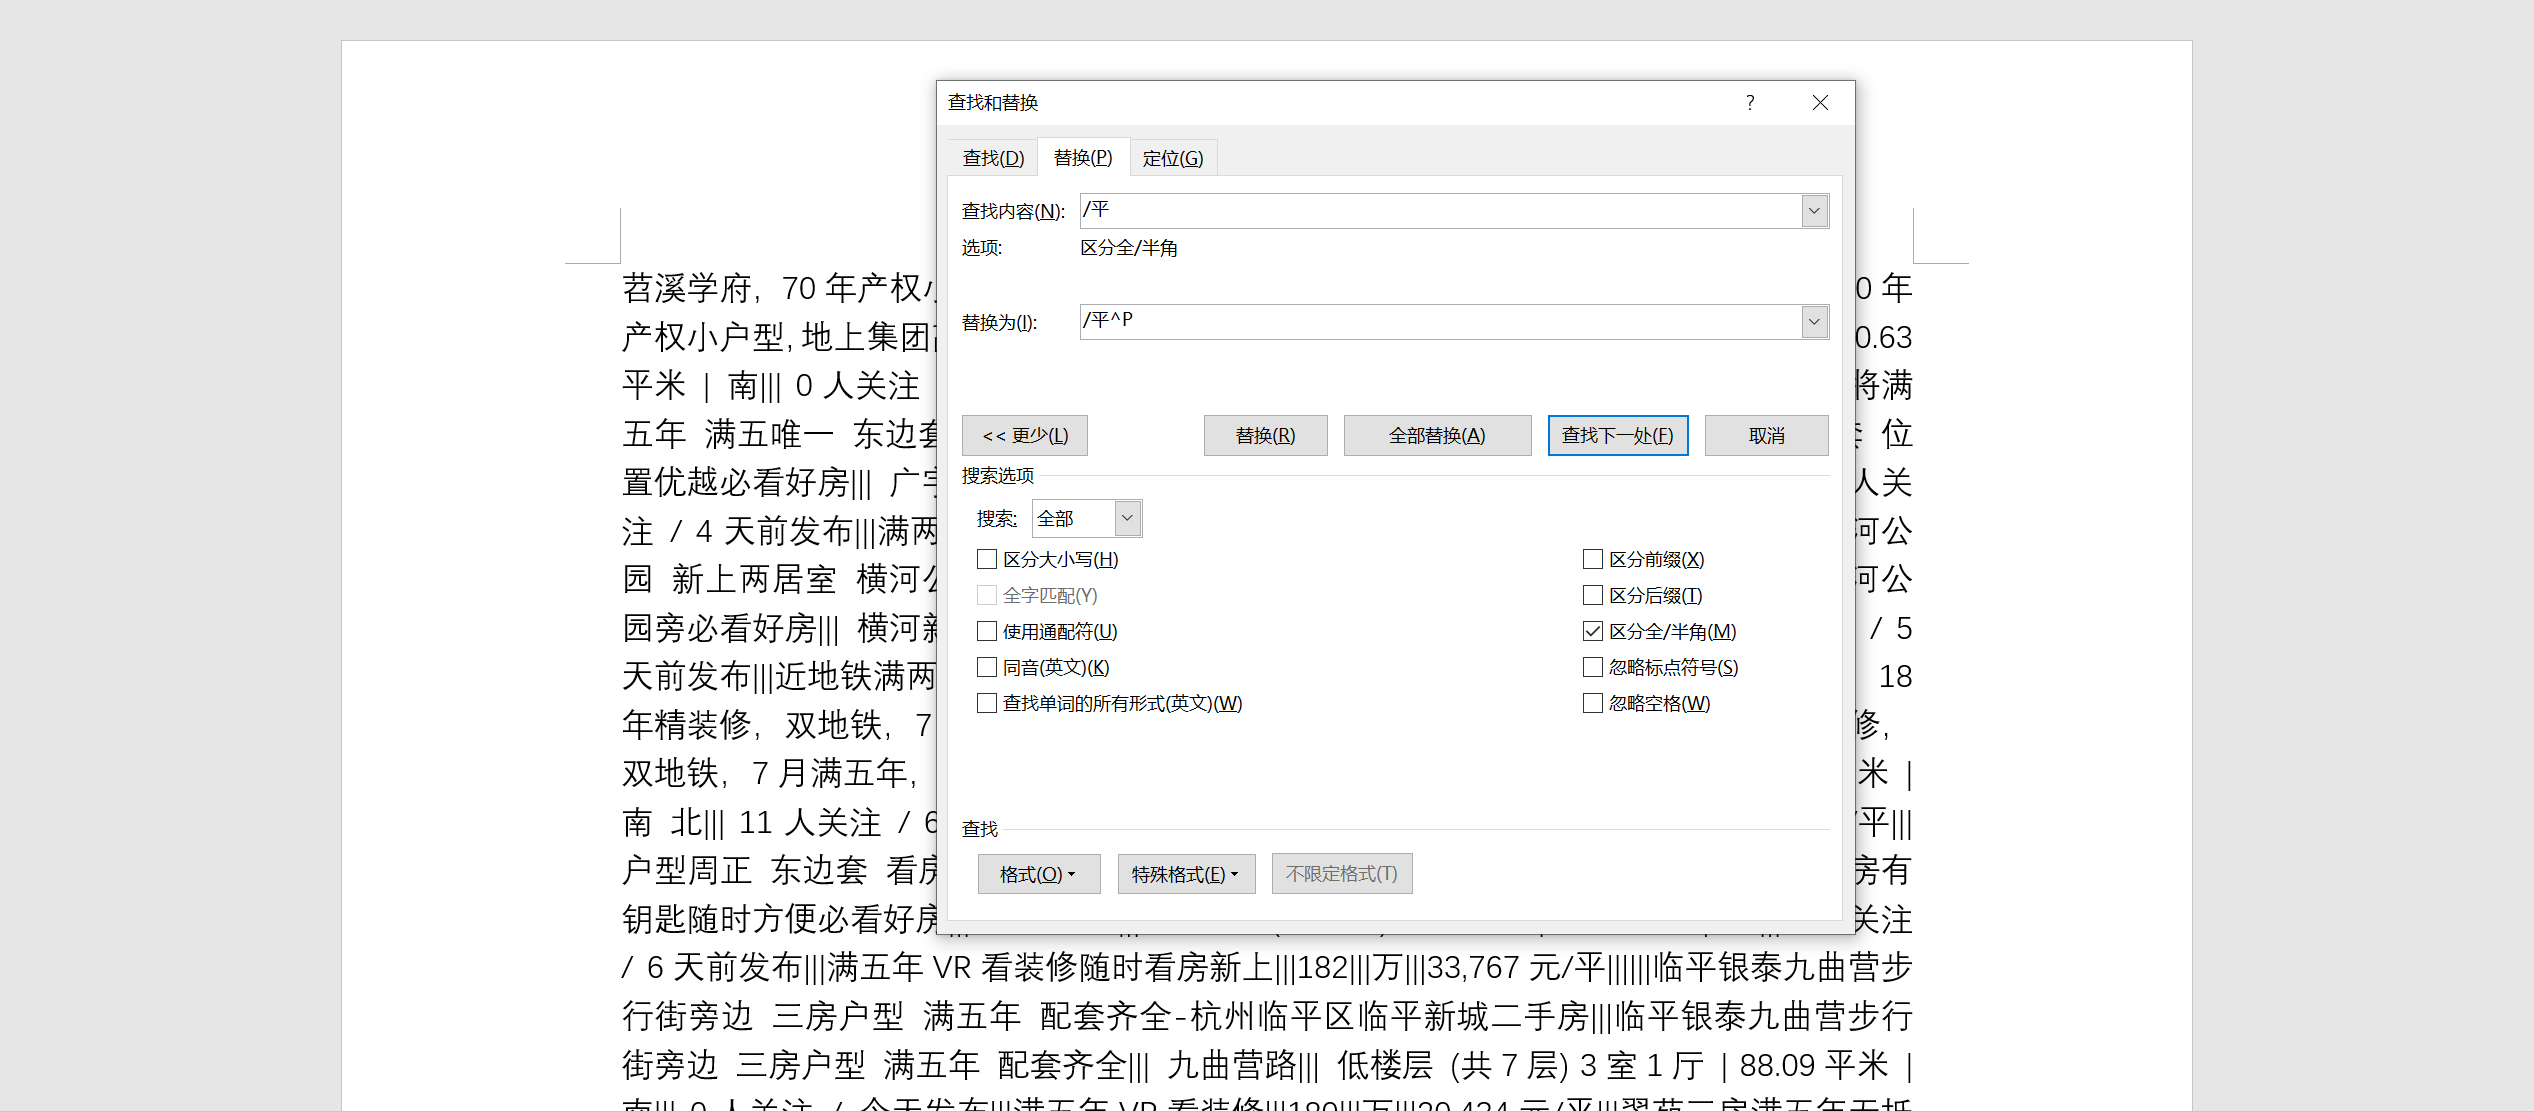Expand the 查找内容 history dropdown arrow
Screen dimensions: 2534x1112
[1814, 211]
